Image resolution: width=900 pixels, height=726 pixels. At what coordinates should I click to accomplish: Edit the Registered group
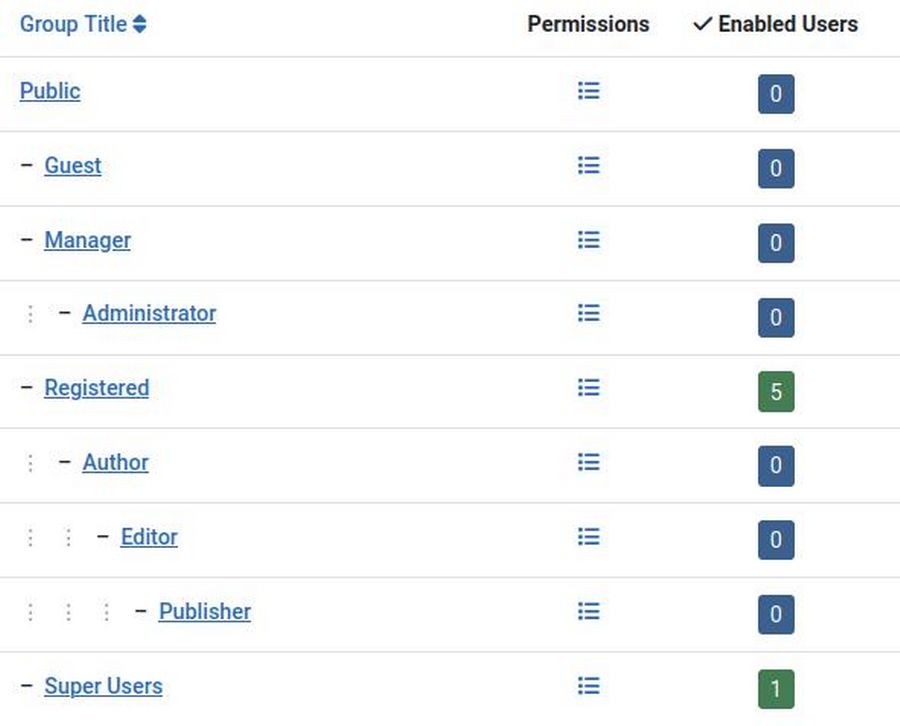96,388
